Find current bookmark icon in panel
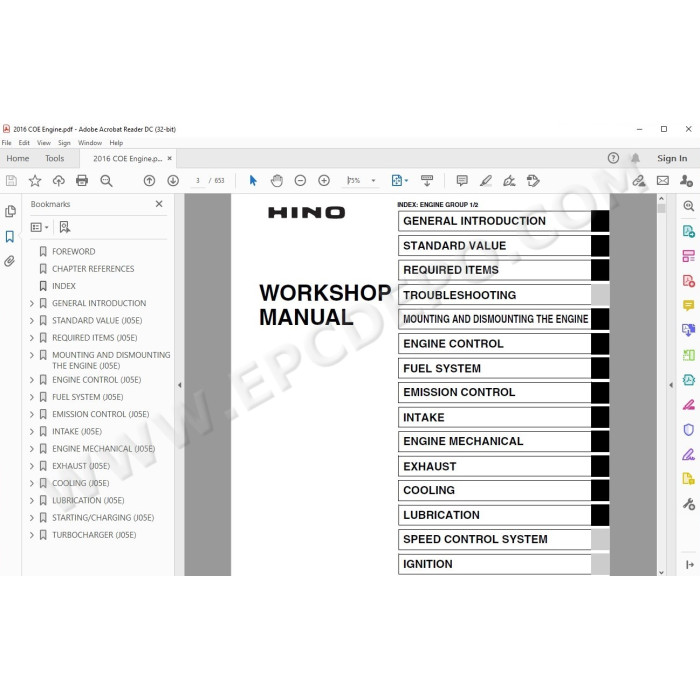This screenshot has width=700, height=700. click(65, 227)
